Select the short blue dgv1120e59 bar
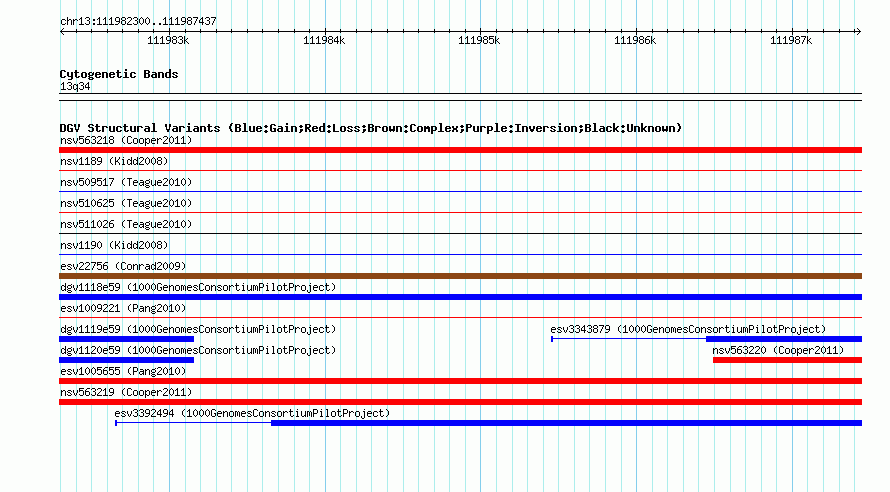Image resolution: width=890 pixels, height=492 pixels. coord(127,360)
